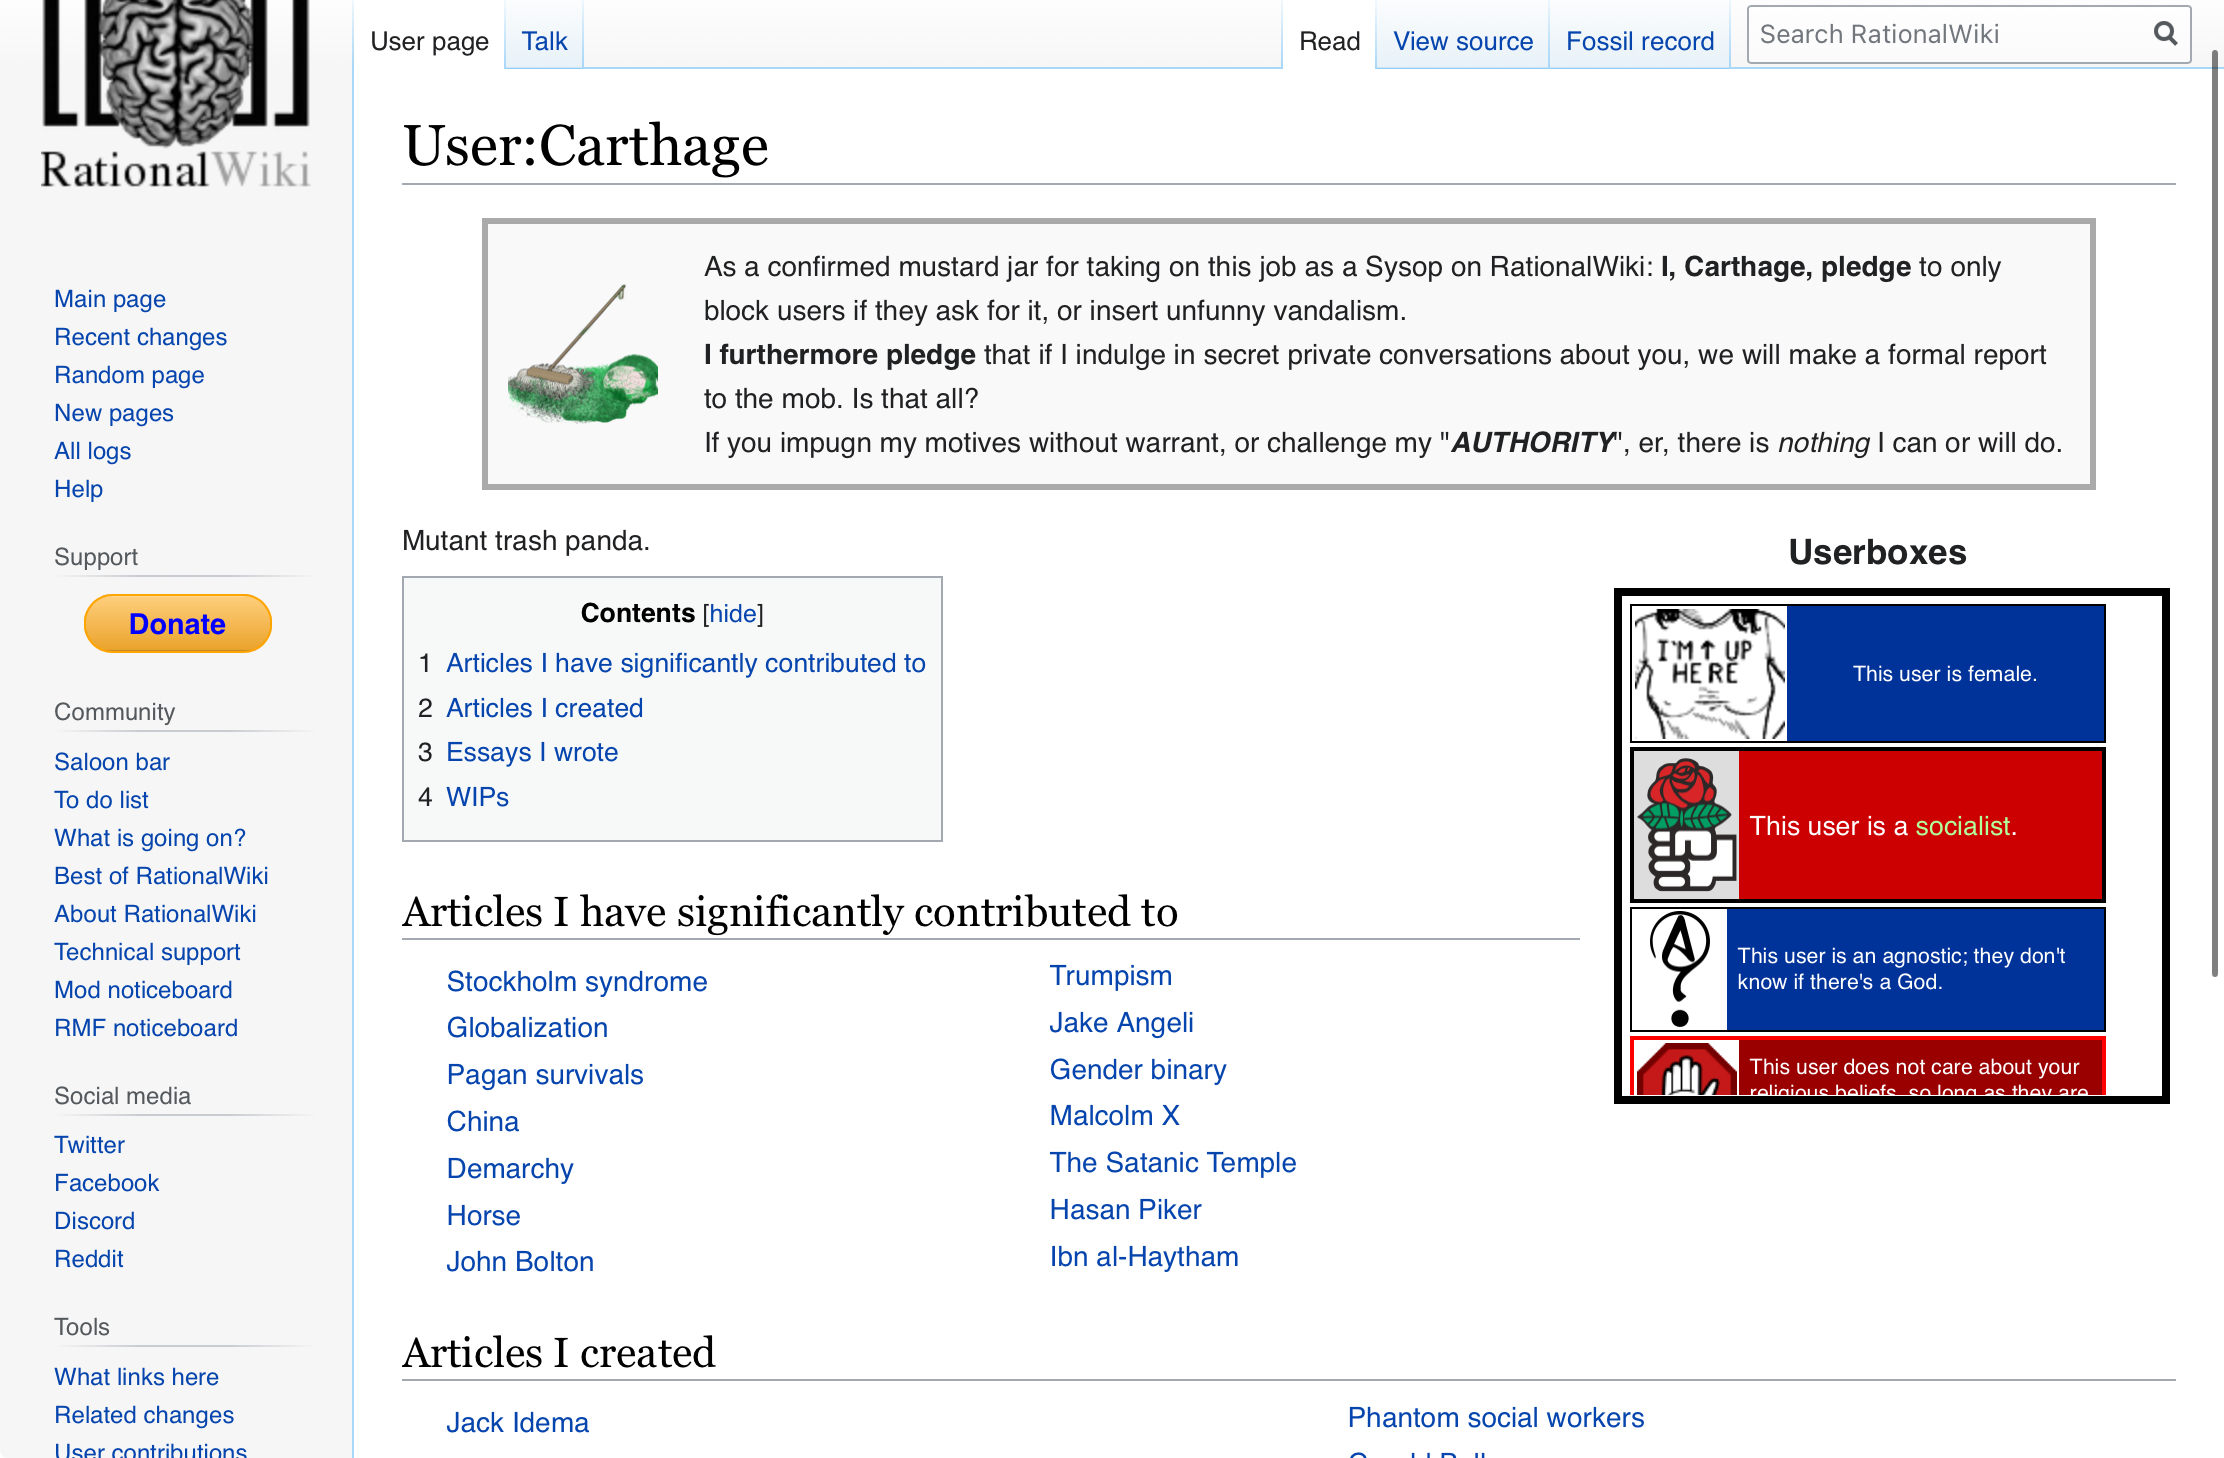
Task: Hide the Contents table
Action: [x=732, y=613]
